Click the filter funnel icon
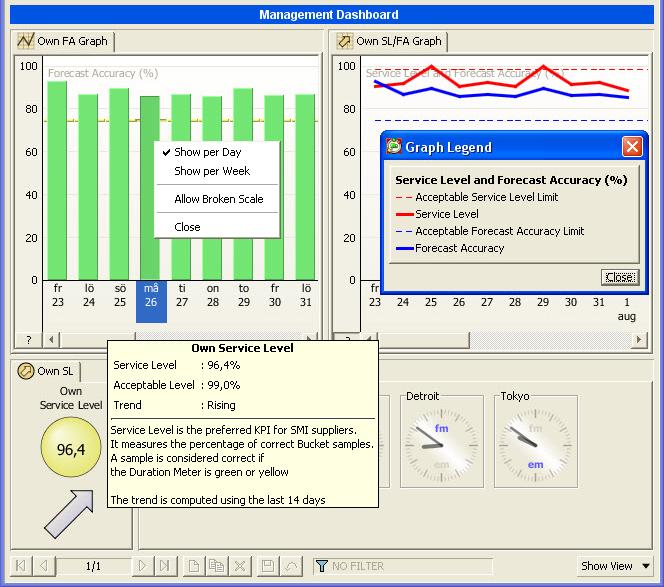The image size is (664, 587). pyautogui.click(x=322, y=566)
